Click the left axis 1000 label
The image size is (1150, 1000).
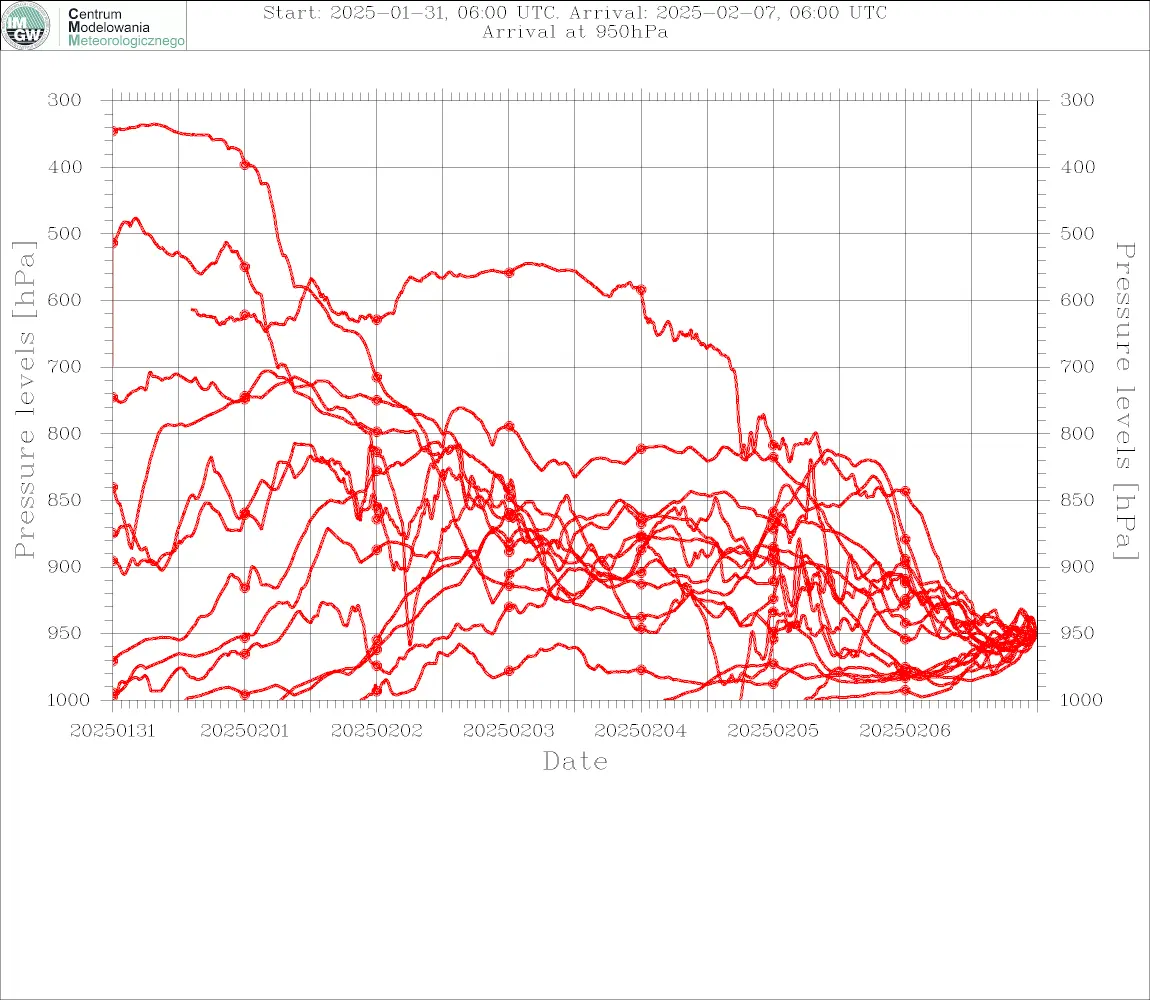pyautogui.click(x=69, y=700)
